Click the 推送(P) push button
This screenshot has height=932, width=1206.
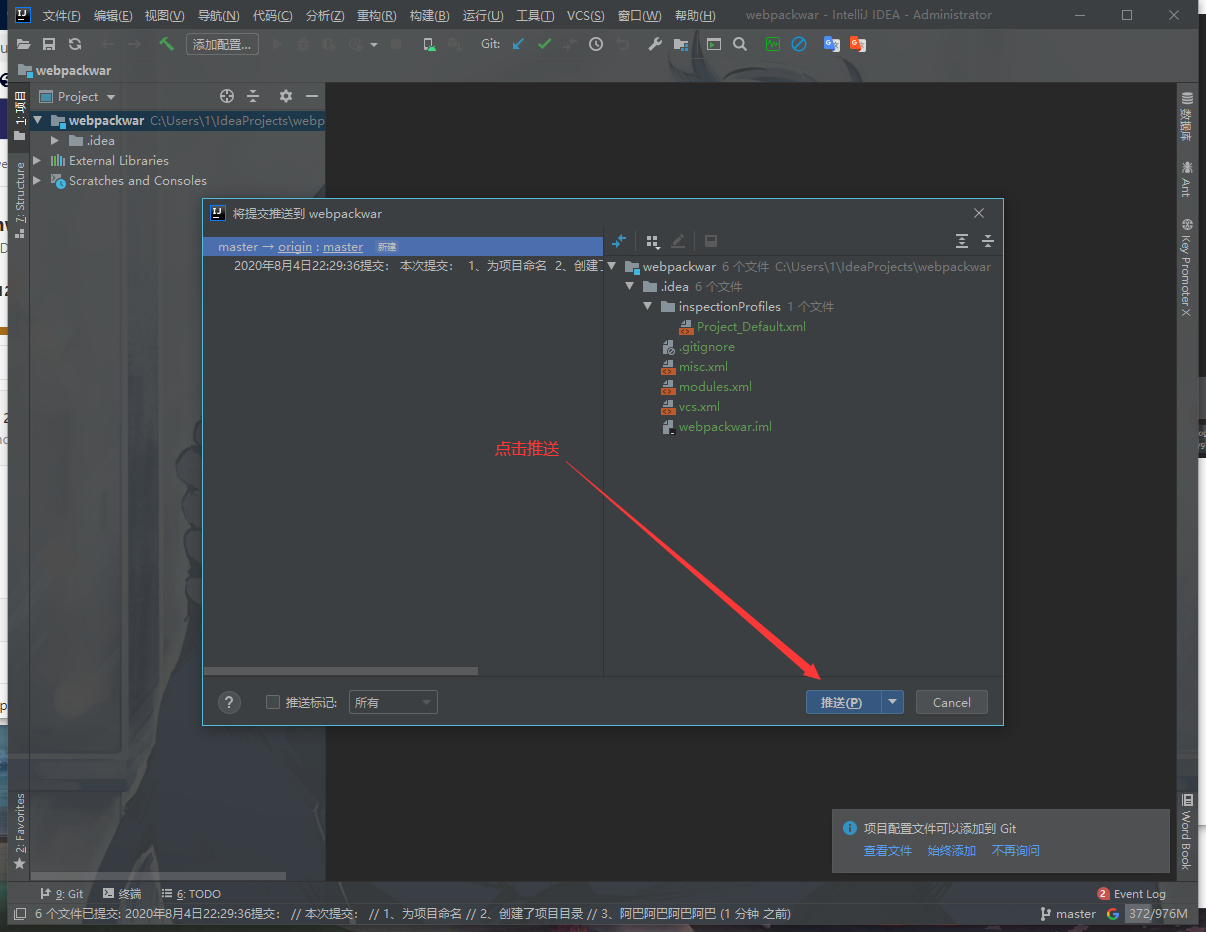[x=842, y=702]
